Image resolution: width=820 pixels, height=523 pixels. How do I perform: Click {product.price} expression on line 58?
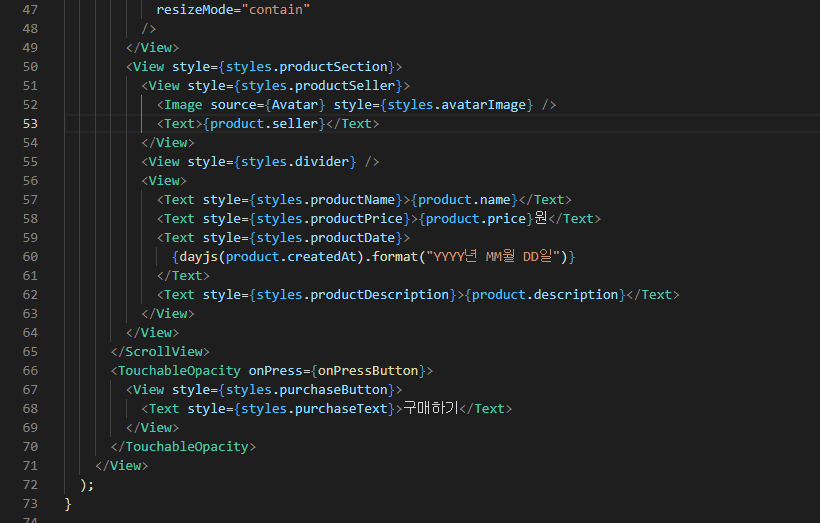coord(476,219)
